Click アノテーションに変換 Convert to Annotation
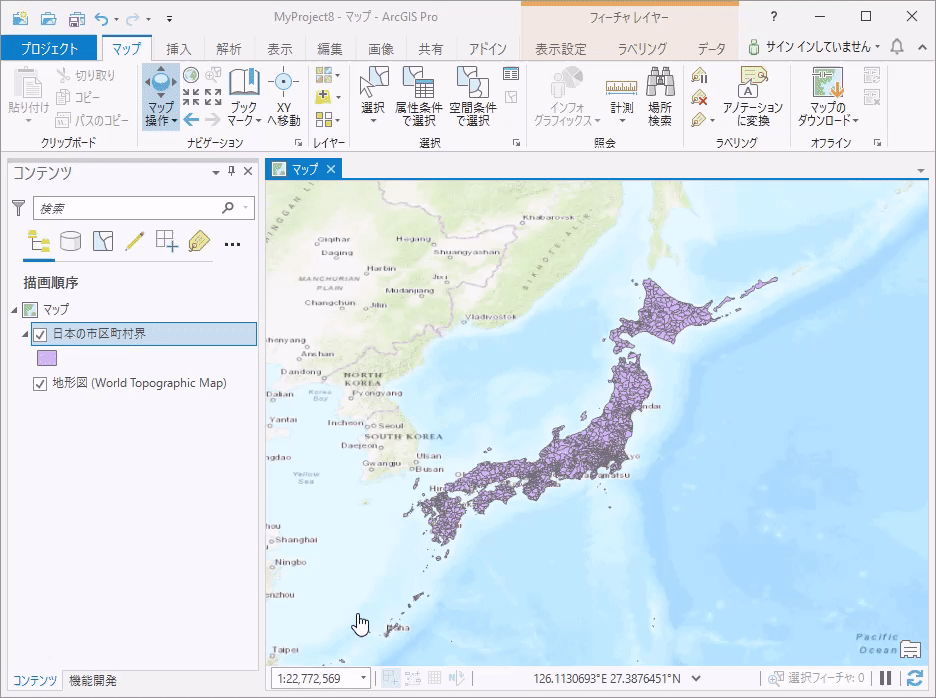936x698 pixels. tap(753, 96)
